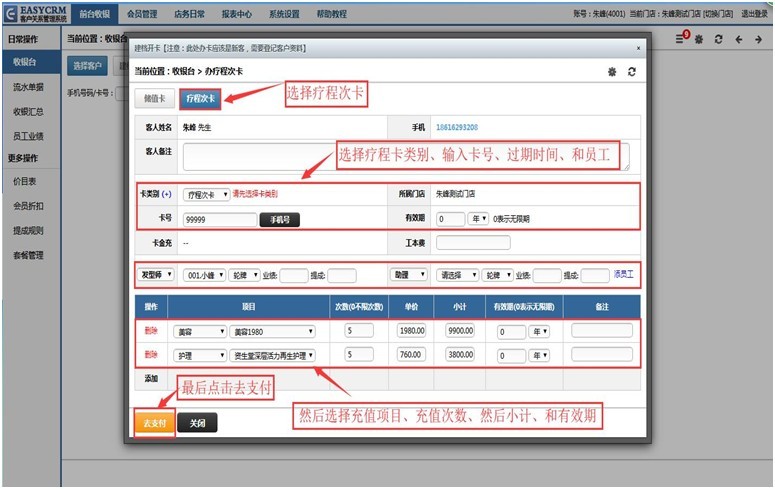The image size is (775, 489).
Task: Select 会员折扣 in the sidebar
Action: (28, 206)
